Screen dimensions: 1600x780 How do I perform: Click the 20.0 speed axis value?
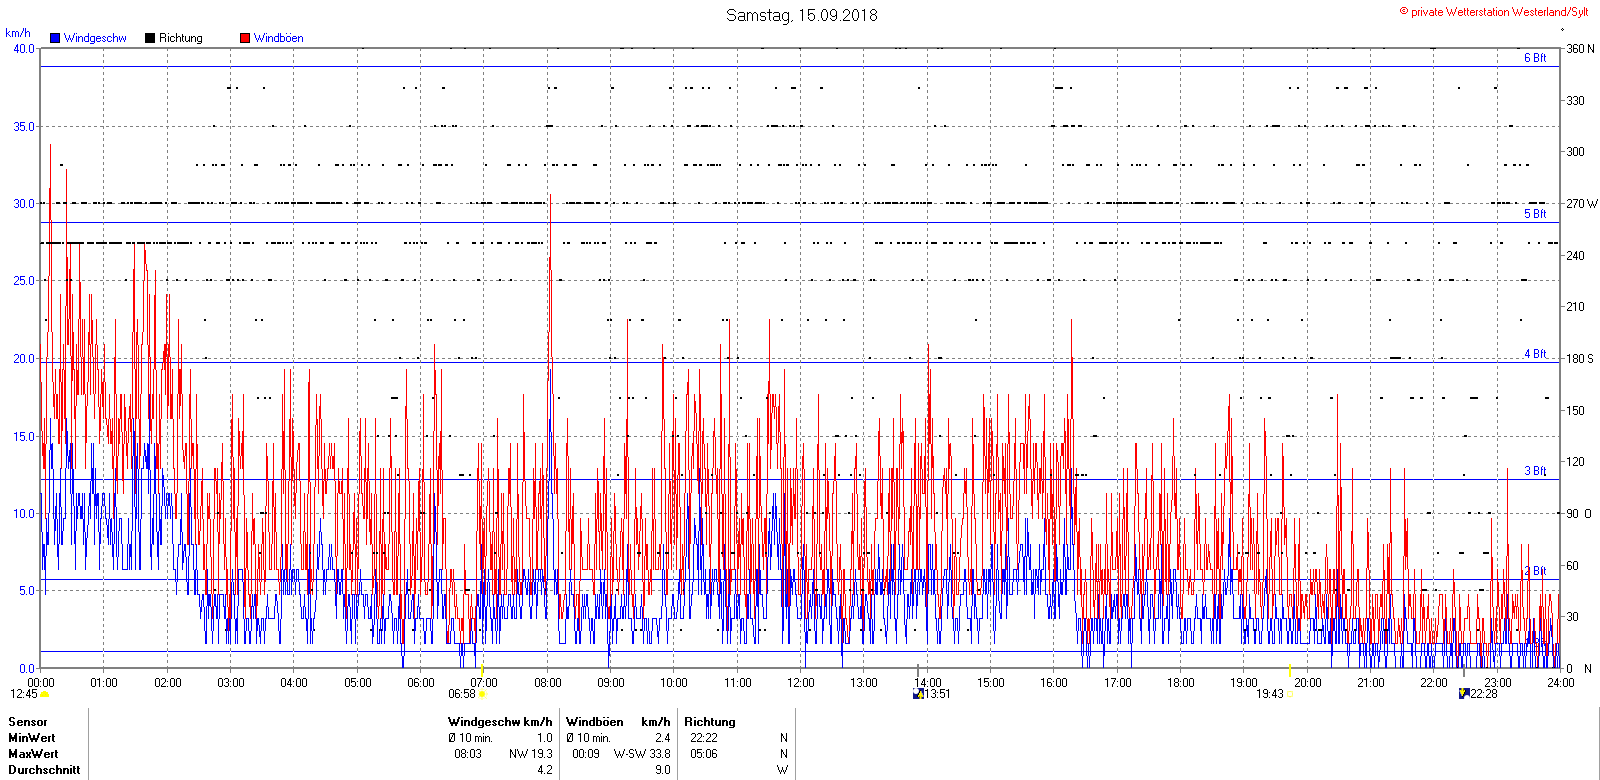pyautogui.click(x=24, y=358)
